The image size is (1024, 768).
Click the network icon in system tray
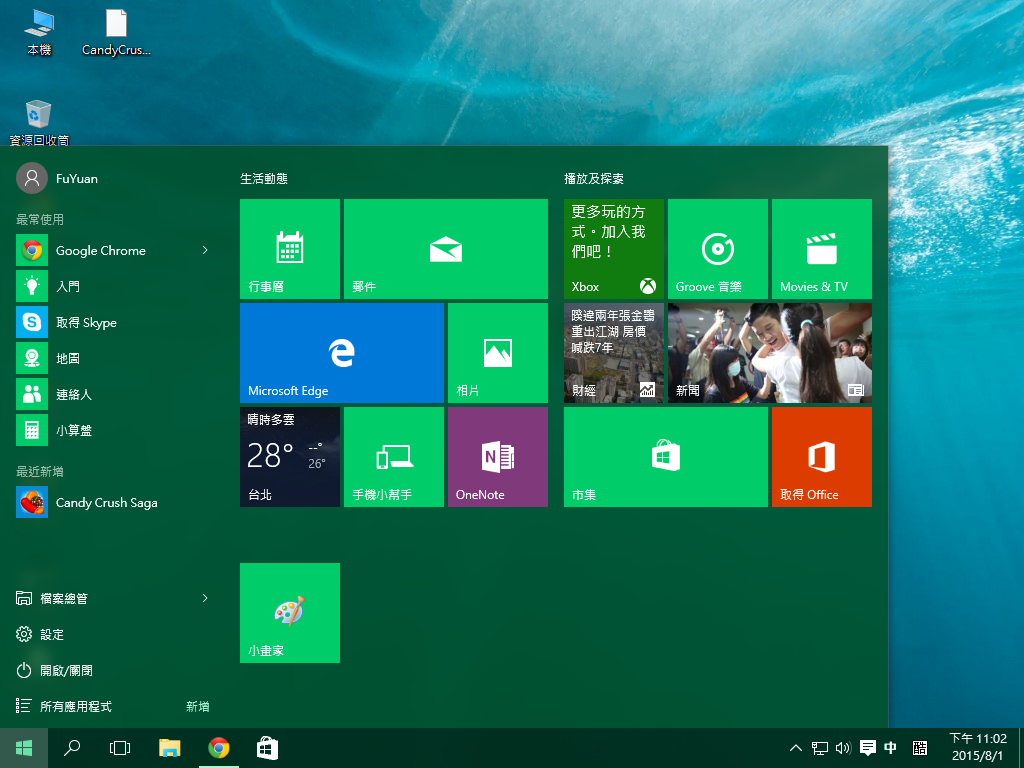click(x=820, y=748)
